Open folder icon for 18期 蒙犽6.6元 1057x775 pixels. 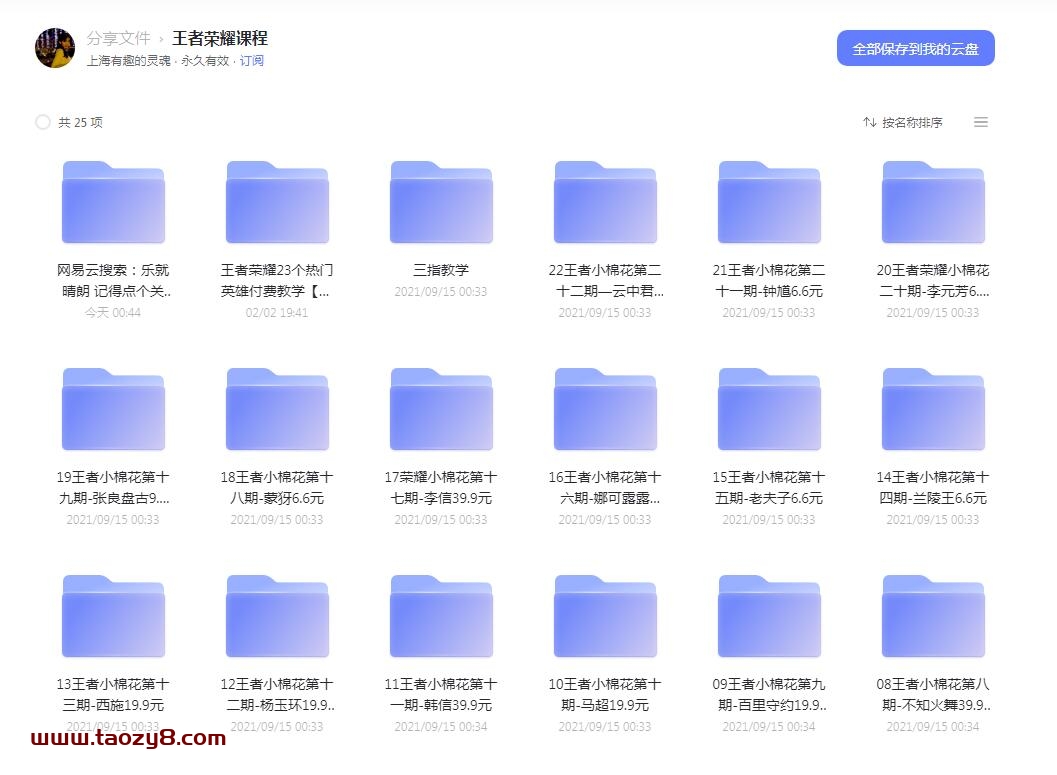tap(277, 409)
